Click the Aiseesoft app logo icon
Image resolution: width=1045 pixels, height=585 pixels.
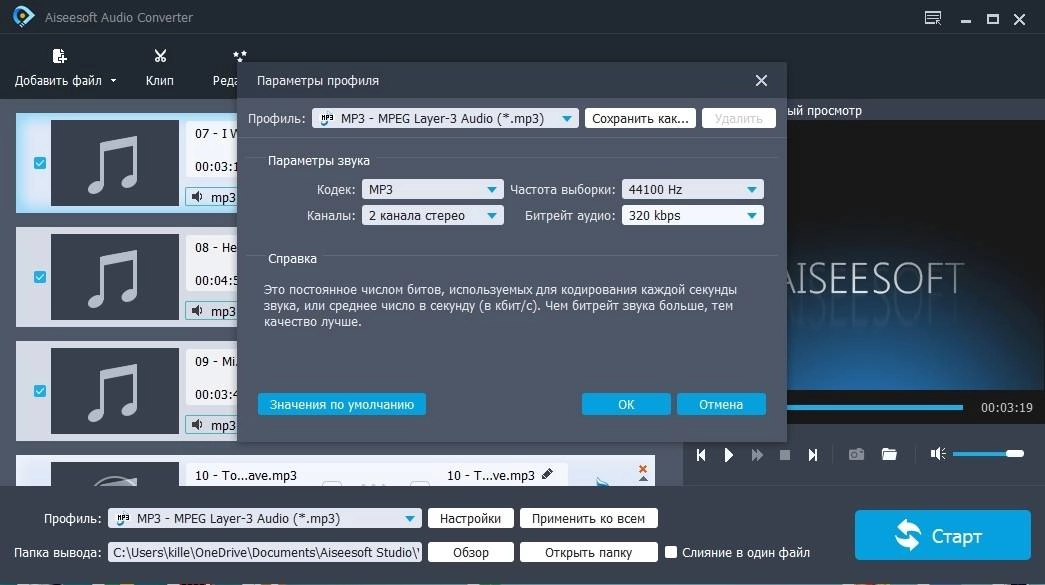[23, 17]
